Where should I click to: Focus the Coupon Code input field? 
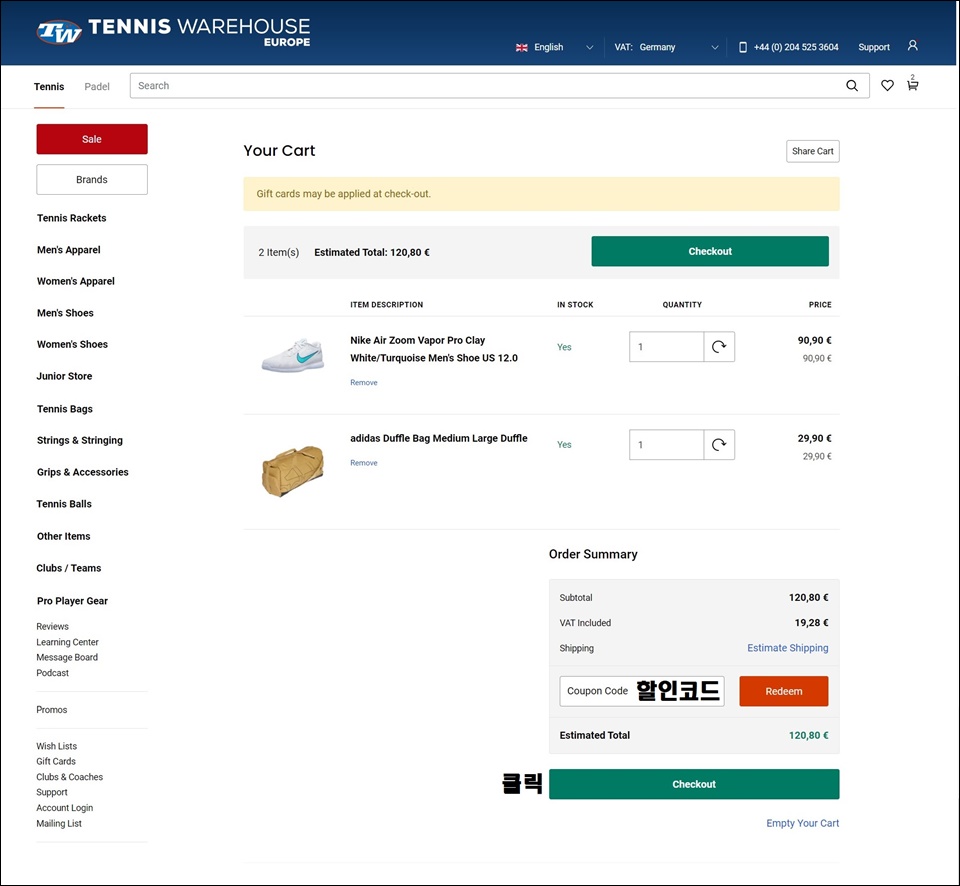tap(642, 691)
